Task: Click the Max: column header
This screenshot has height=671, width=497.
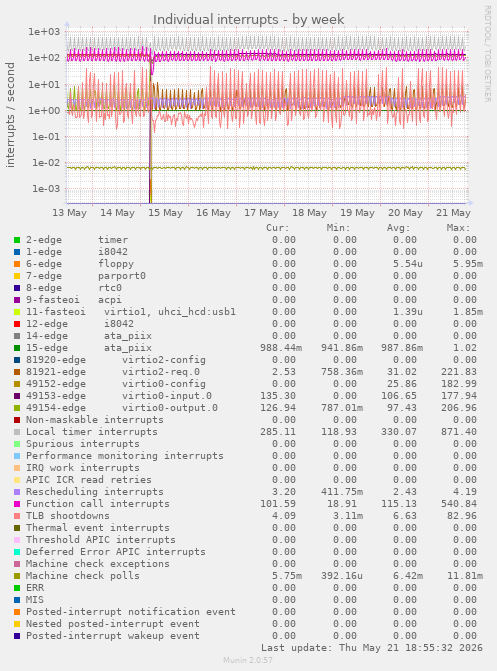Action: [458, 228]
